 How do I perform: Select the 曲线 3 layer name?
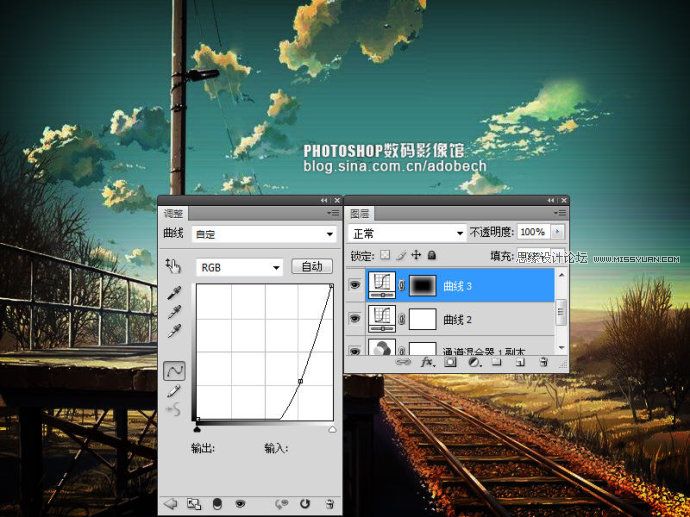click(x=457, y=286)
